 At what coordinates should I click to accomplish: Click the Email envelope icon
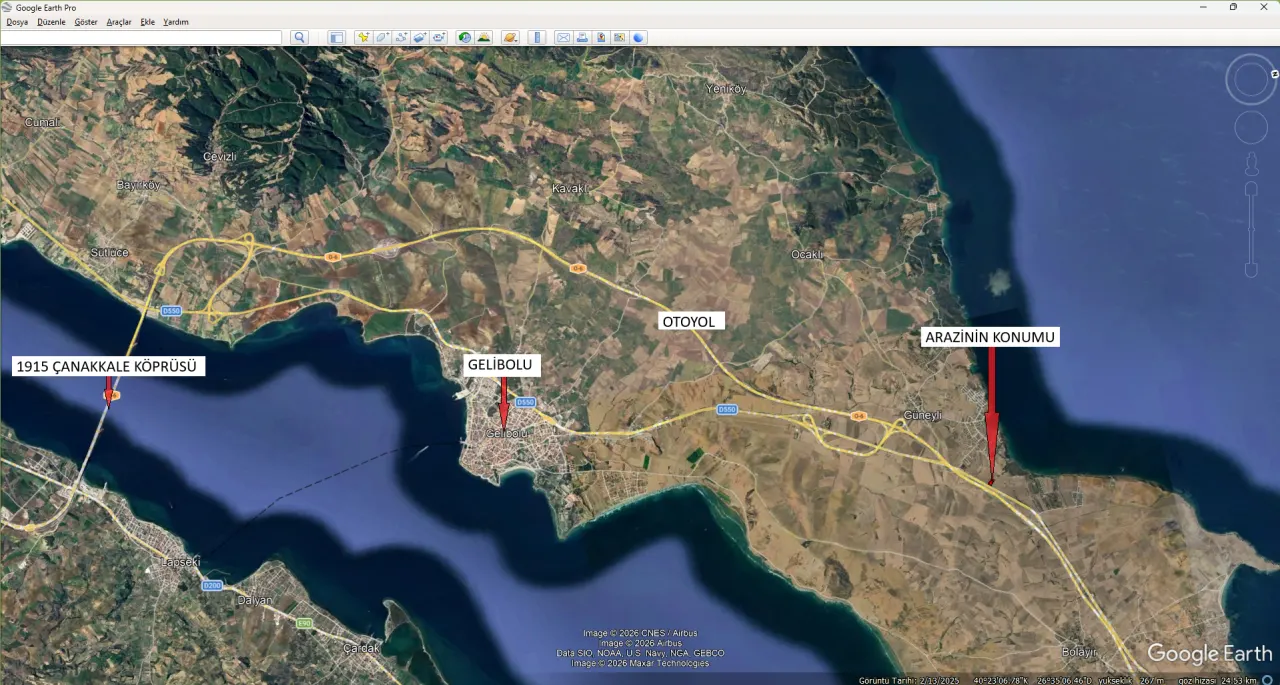(x=563, y=37)
